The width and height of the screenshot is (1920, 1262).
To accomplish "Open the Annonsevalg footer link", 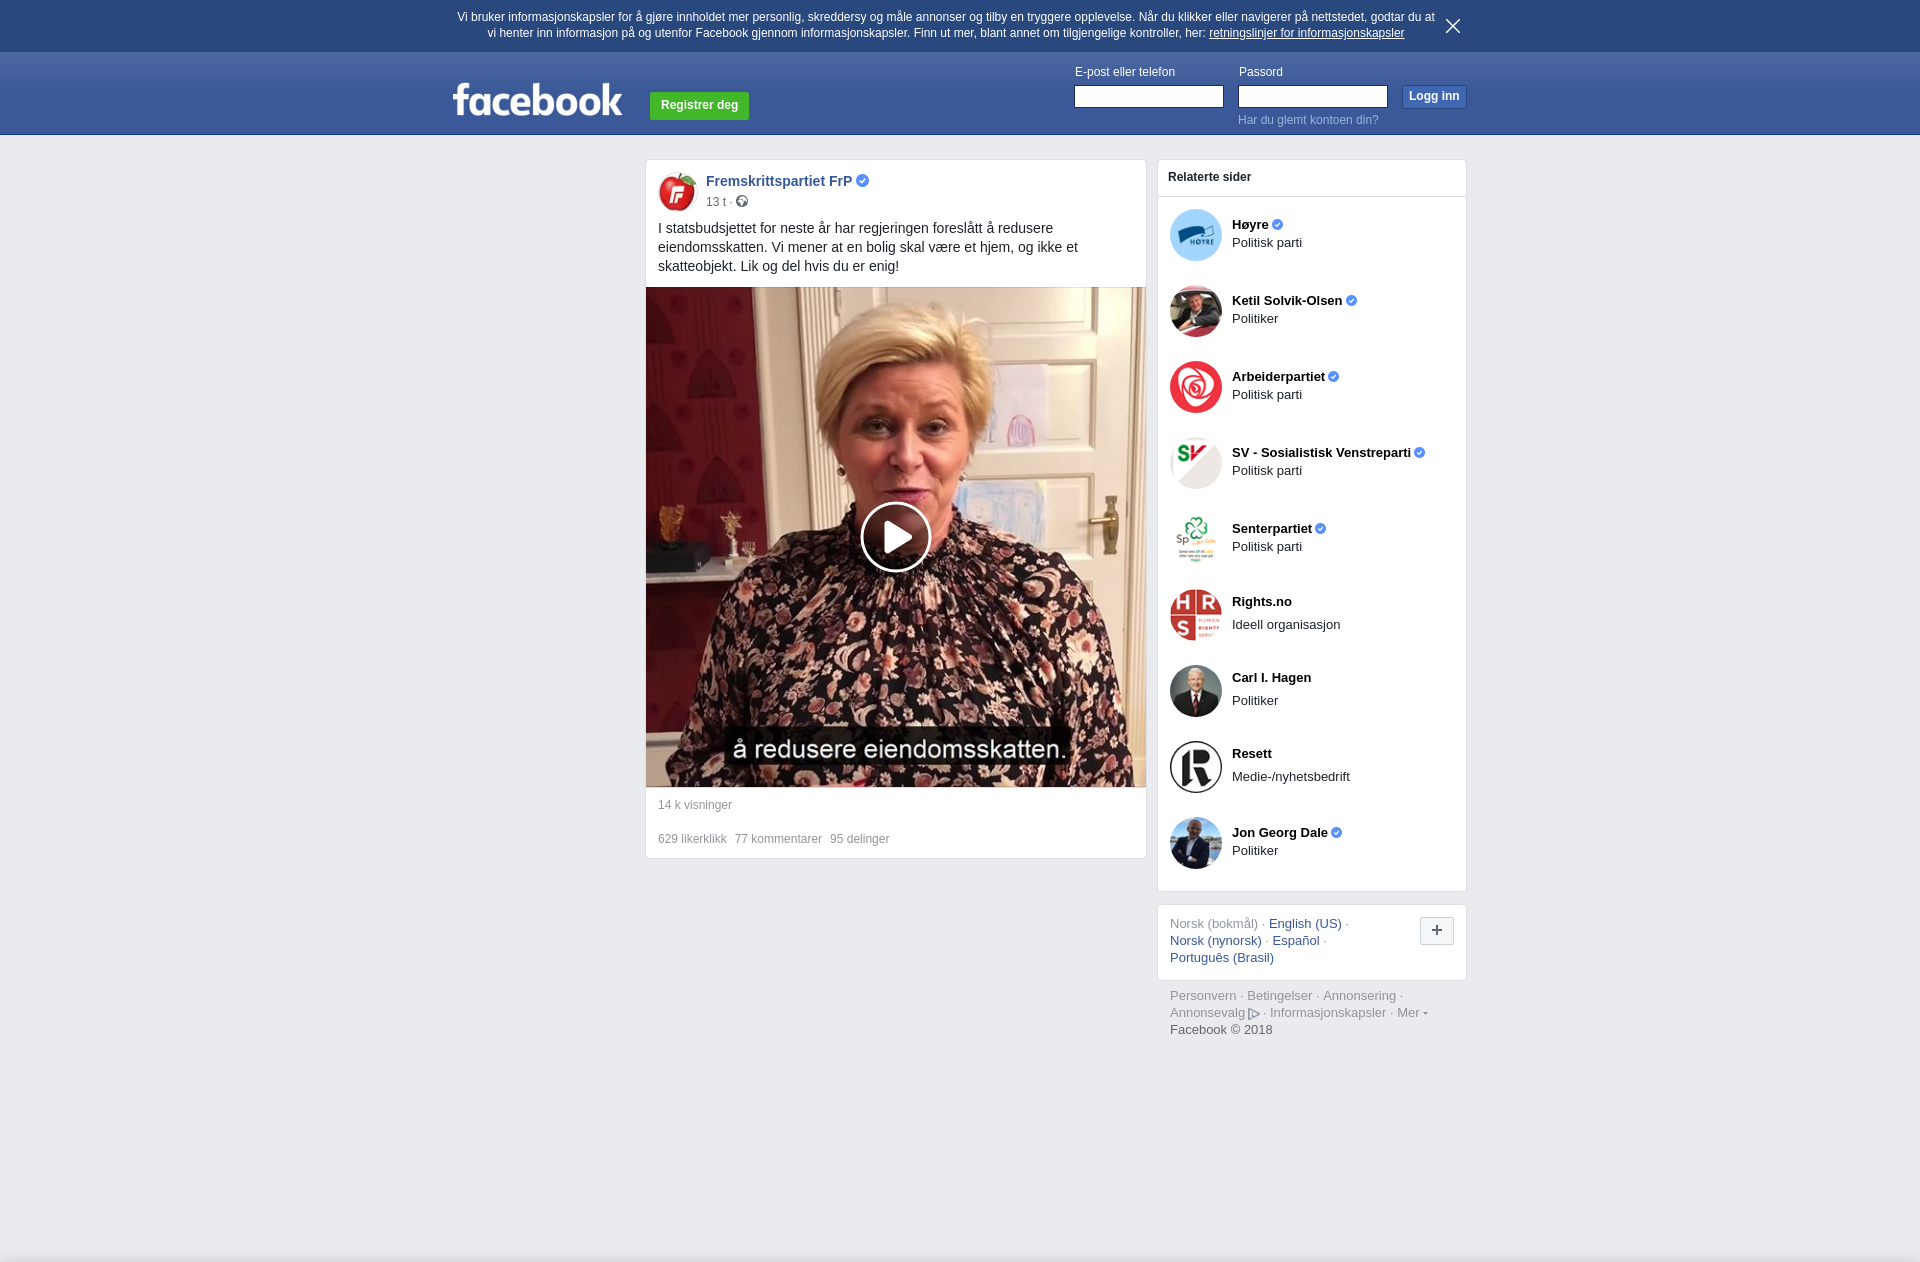I will (x=1215, y=1013).
